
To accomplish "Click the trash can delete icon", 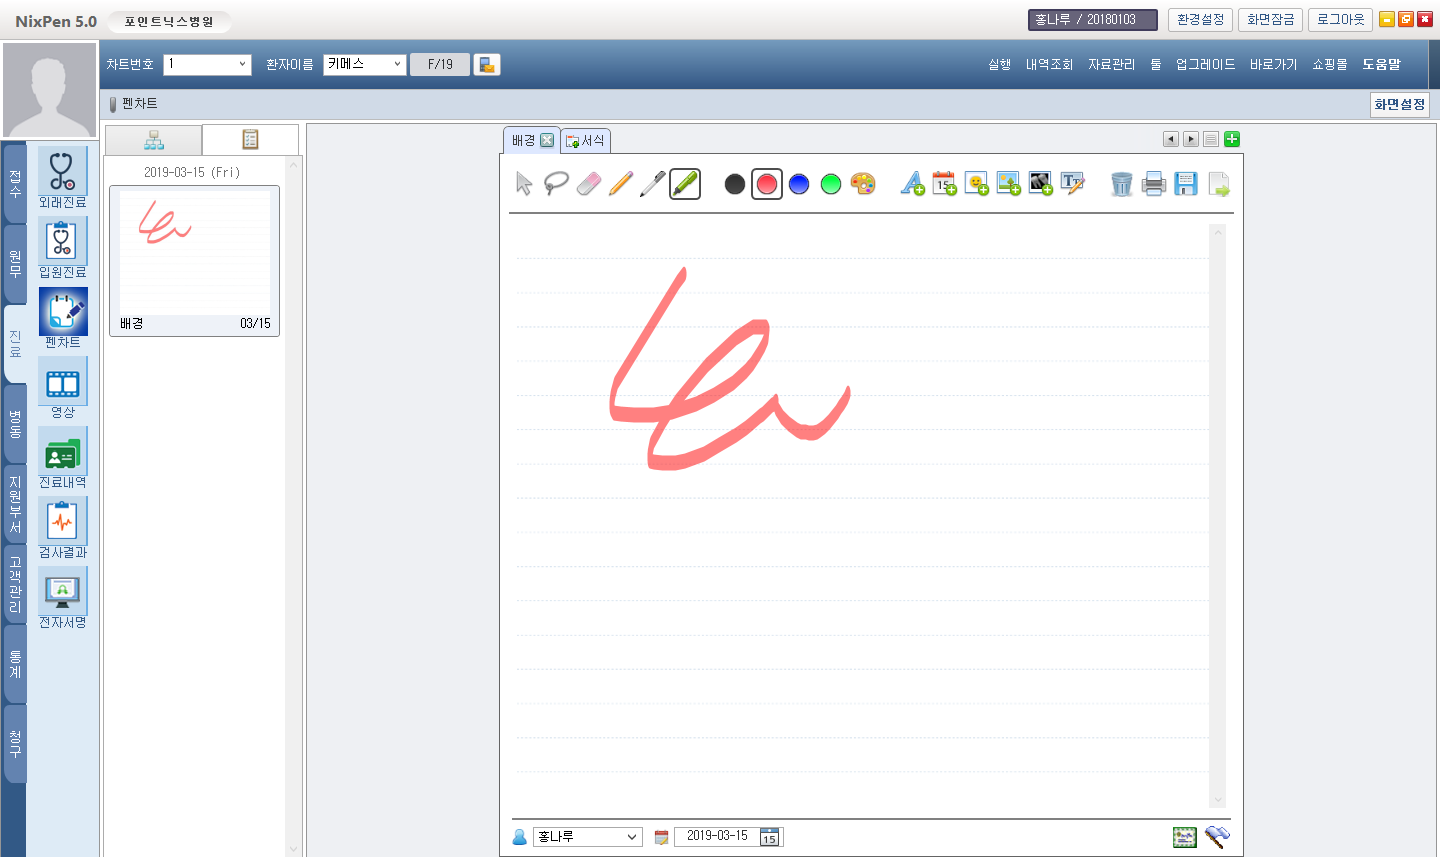I will (x=1122, y=184).
